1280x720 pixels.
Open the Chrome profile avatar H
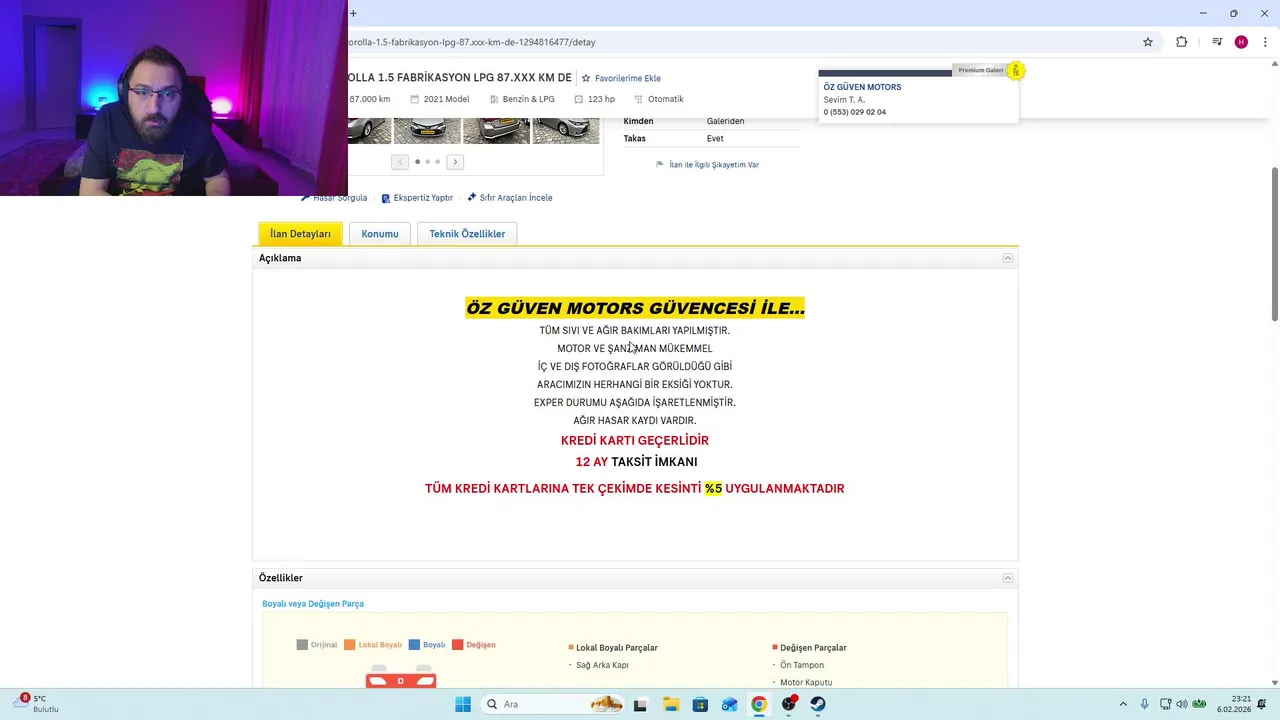click(1241, 42)
